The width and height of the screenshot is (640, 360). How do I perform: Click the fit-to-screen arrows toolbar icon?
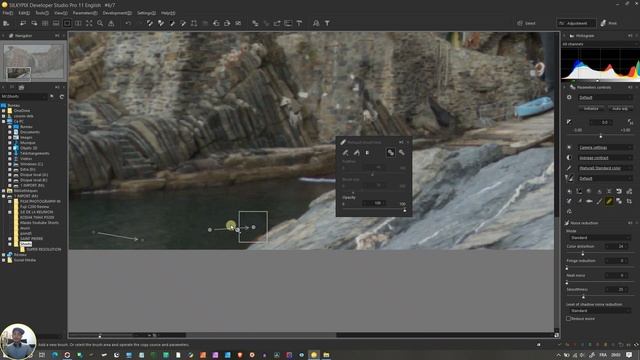(x=89, y=23)
